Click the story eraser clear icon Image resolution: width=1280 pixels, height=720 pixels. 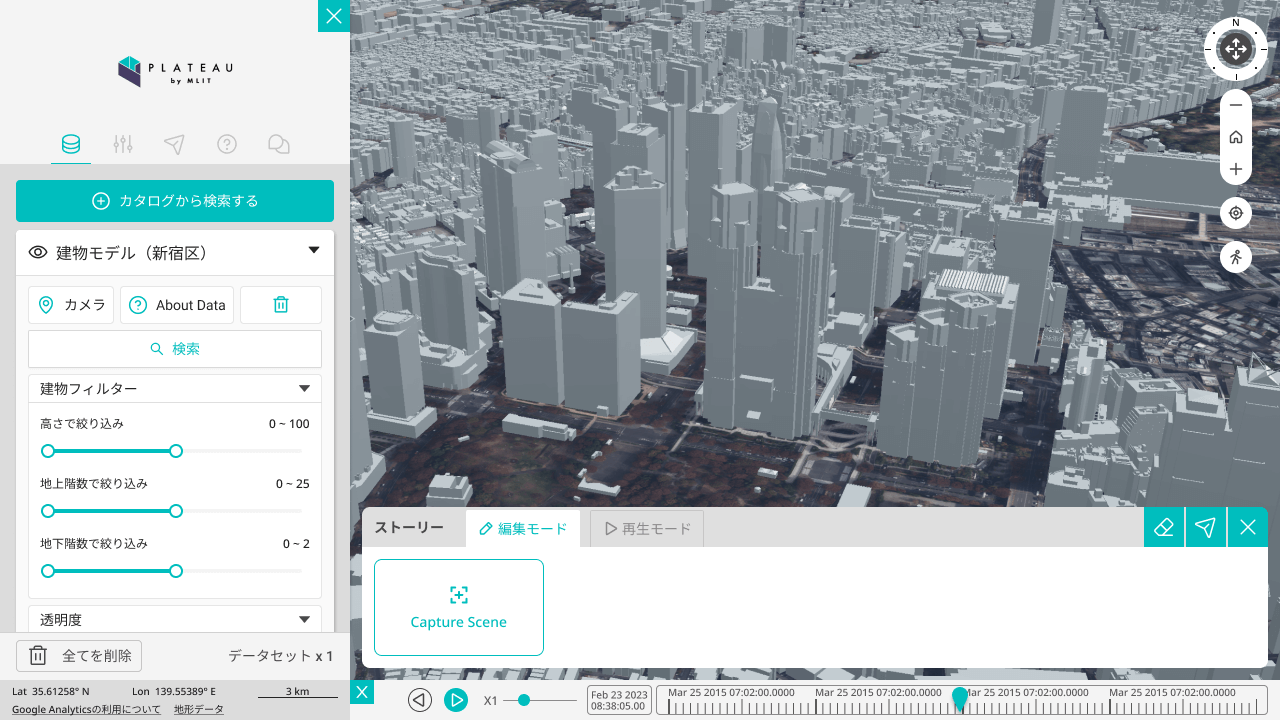[1164, 528]
